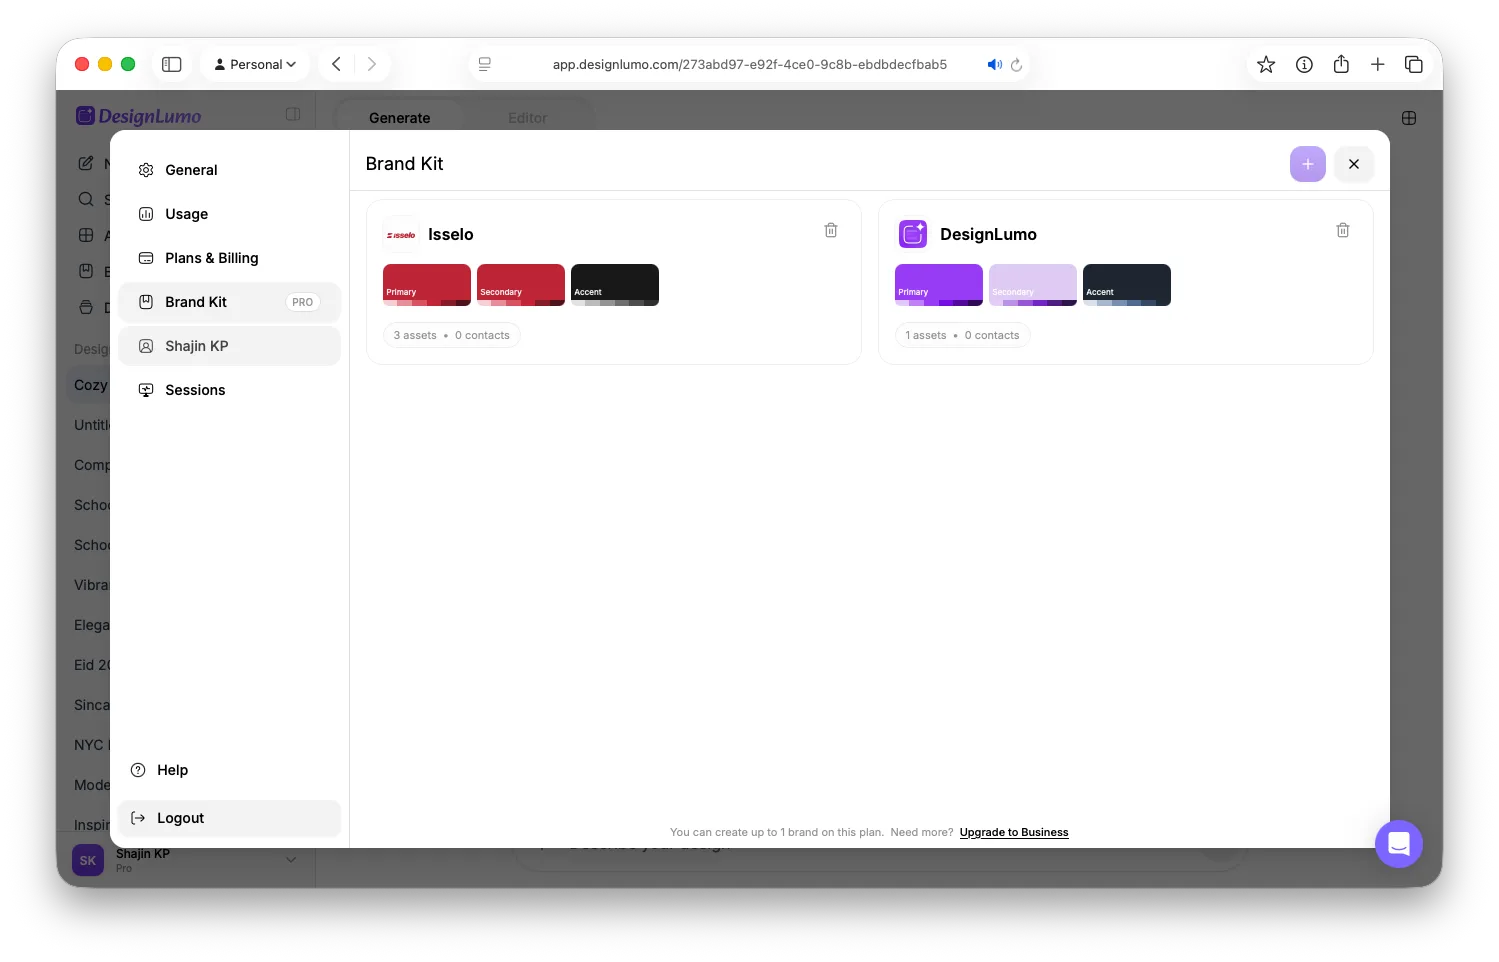Go forward in Safari history

tap(371, 64)
